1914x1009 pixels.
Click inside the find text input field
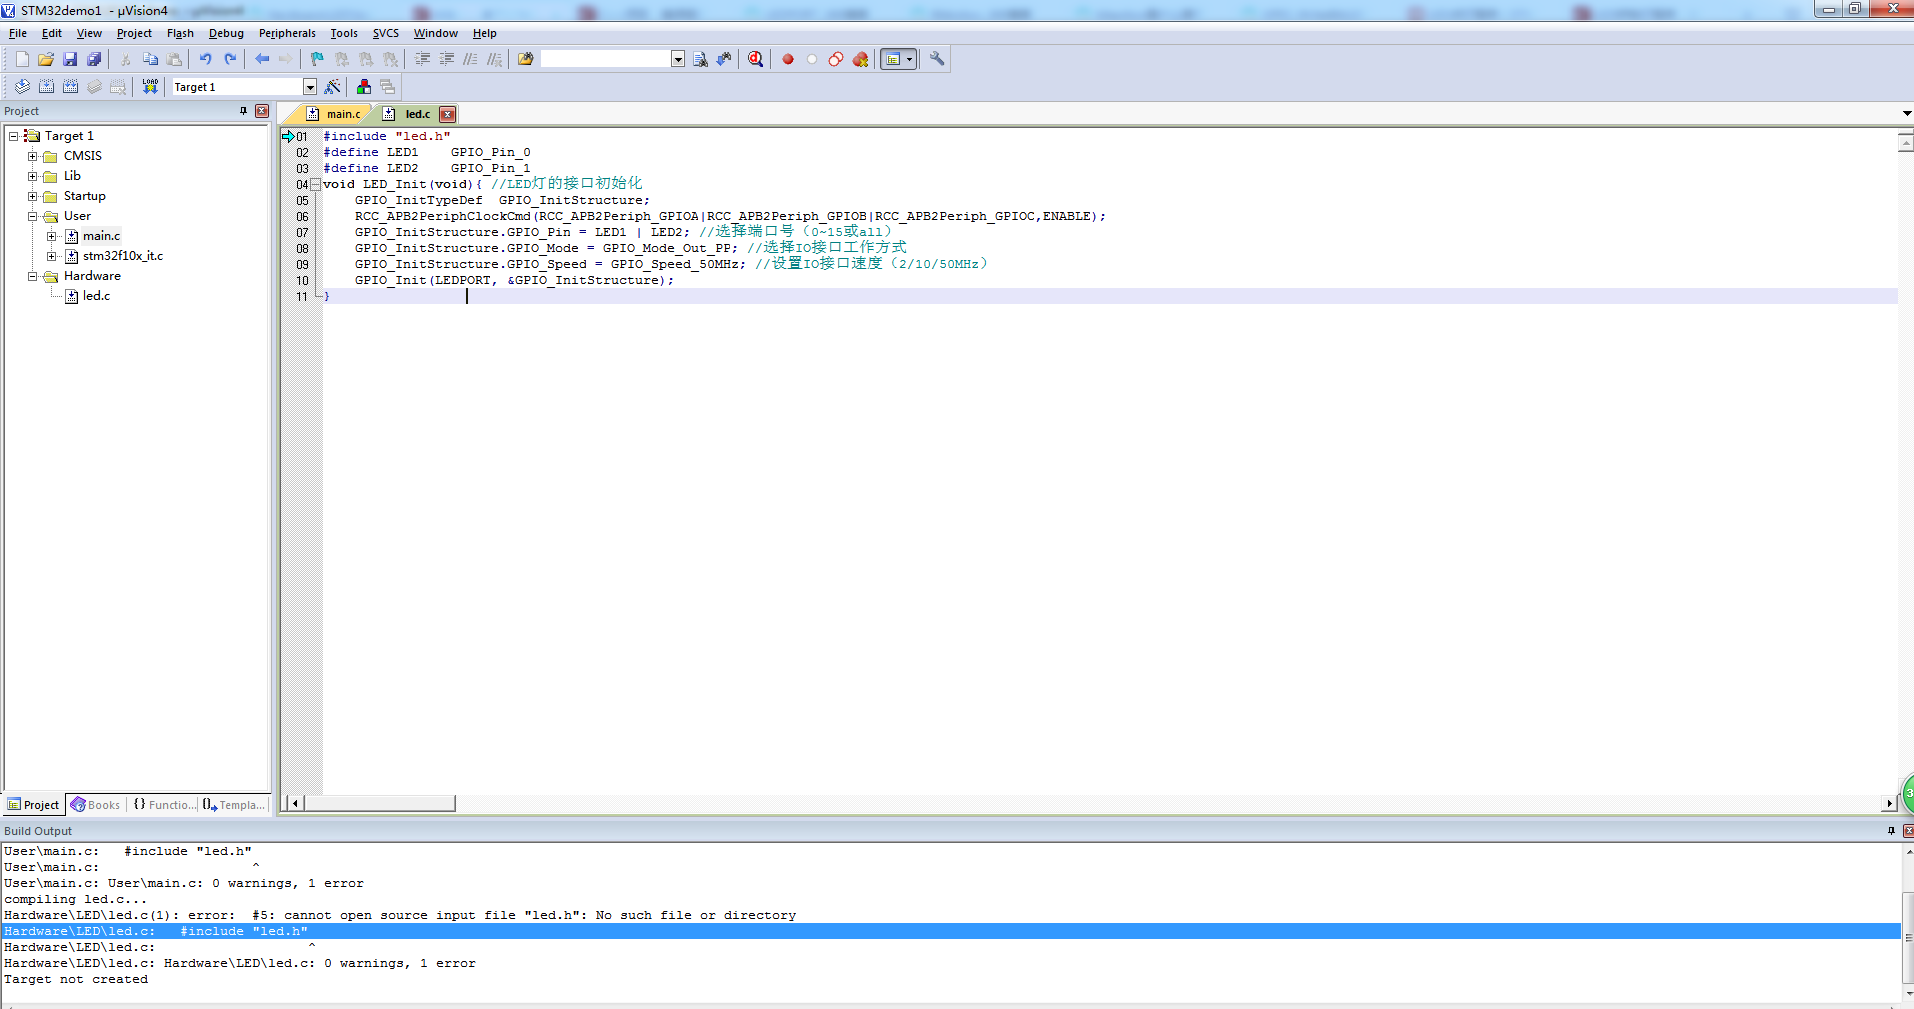[x=605, y=59]
